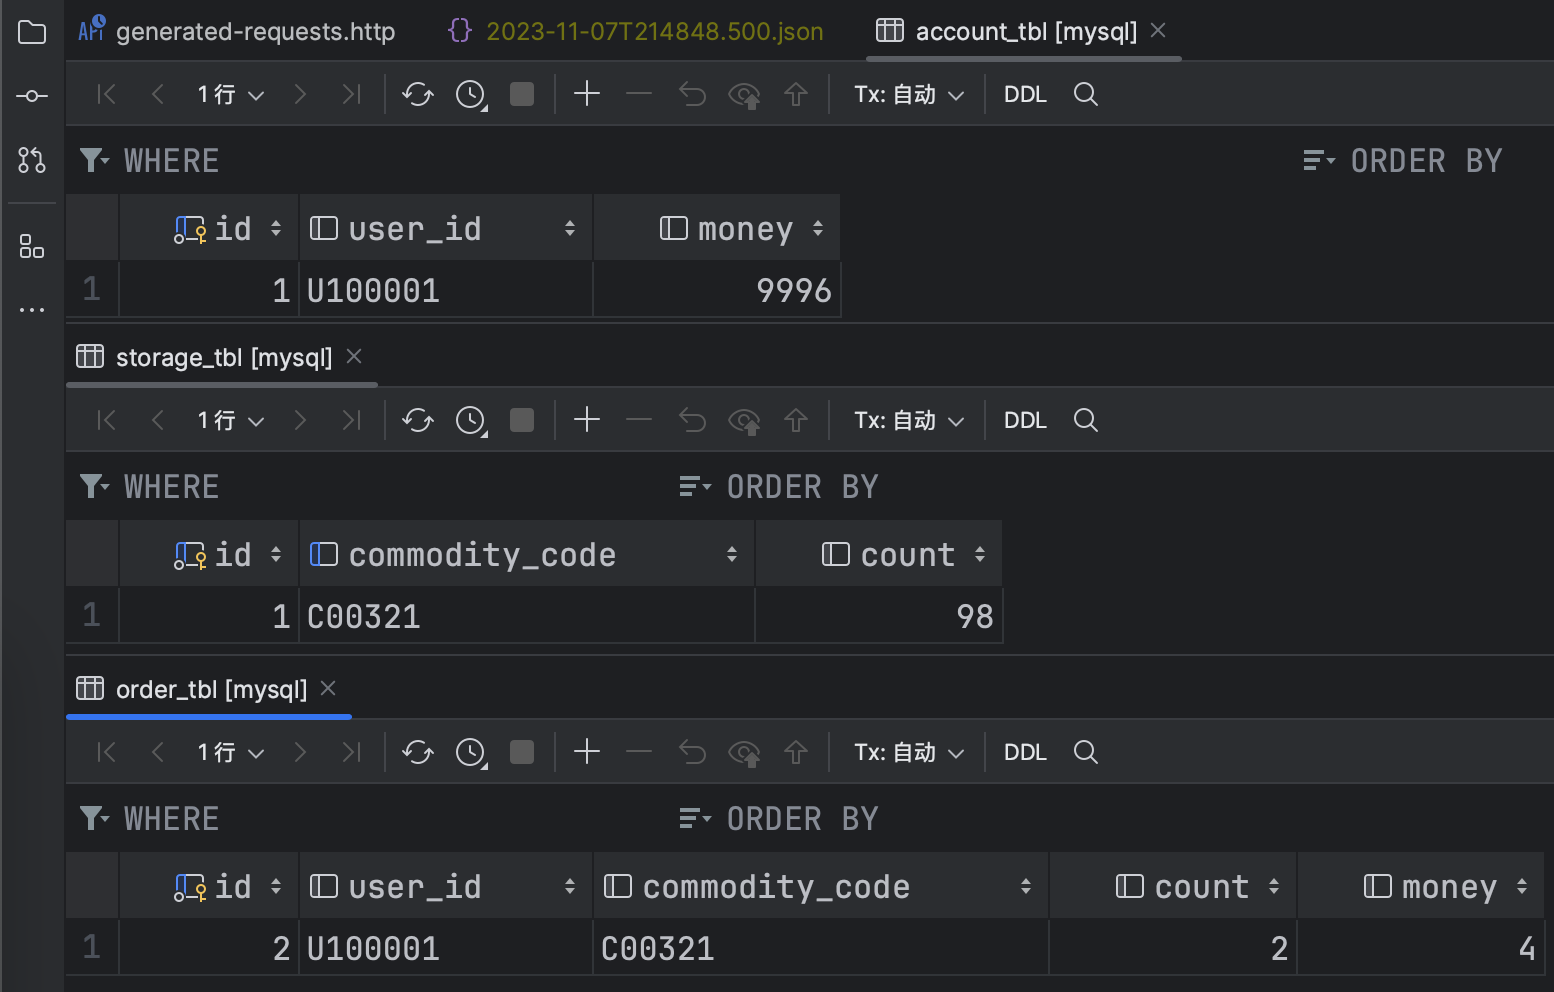Select the count cell 98 in storage_tbl
The height and width of the screenshot is (992, 1554).
879,616
